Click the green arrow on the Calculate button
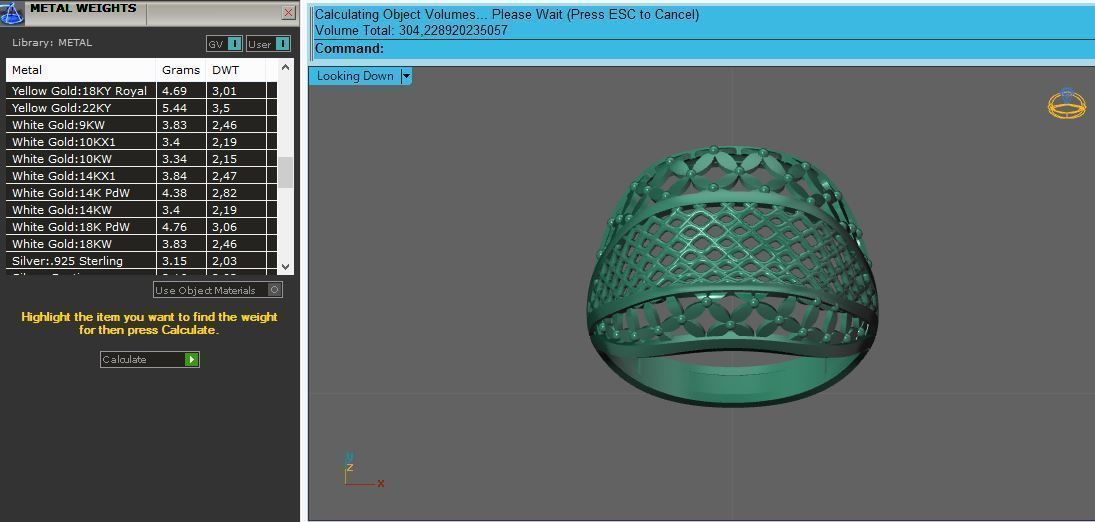Image resolution: width=1095 pixels, height=522 pixels. 191,359
